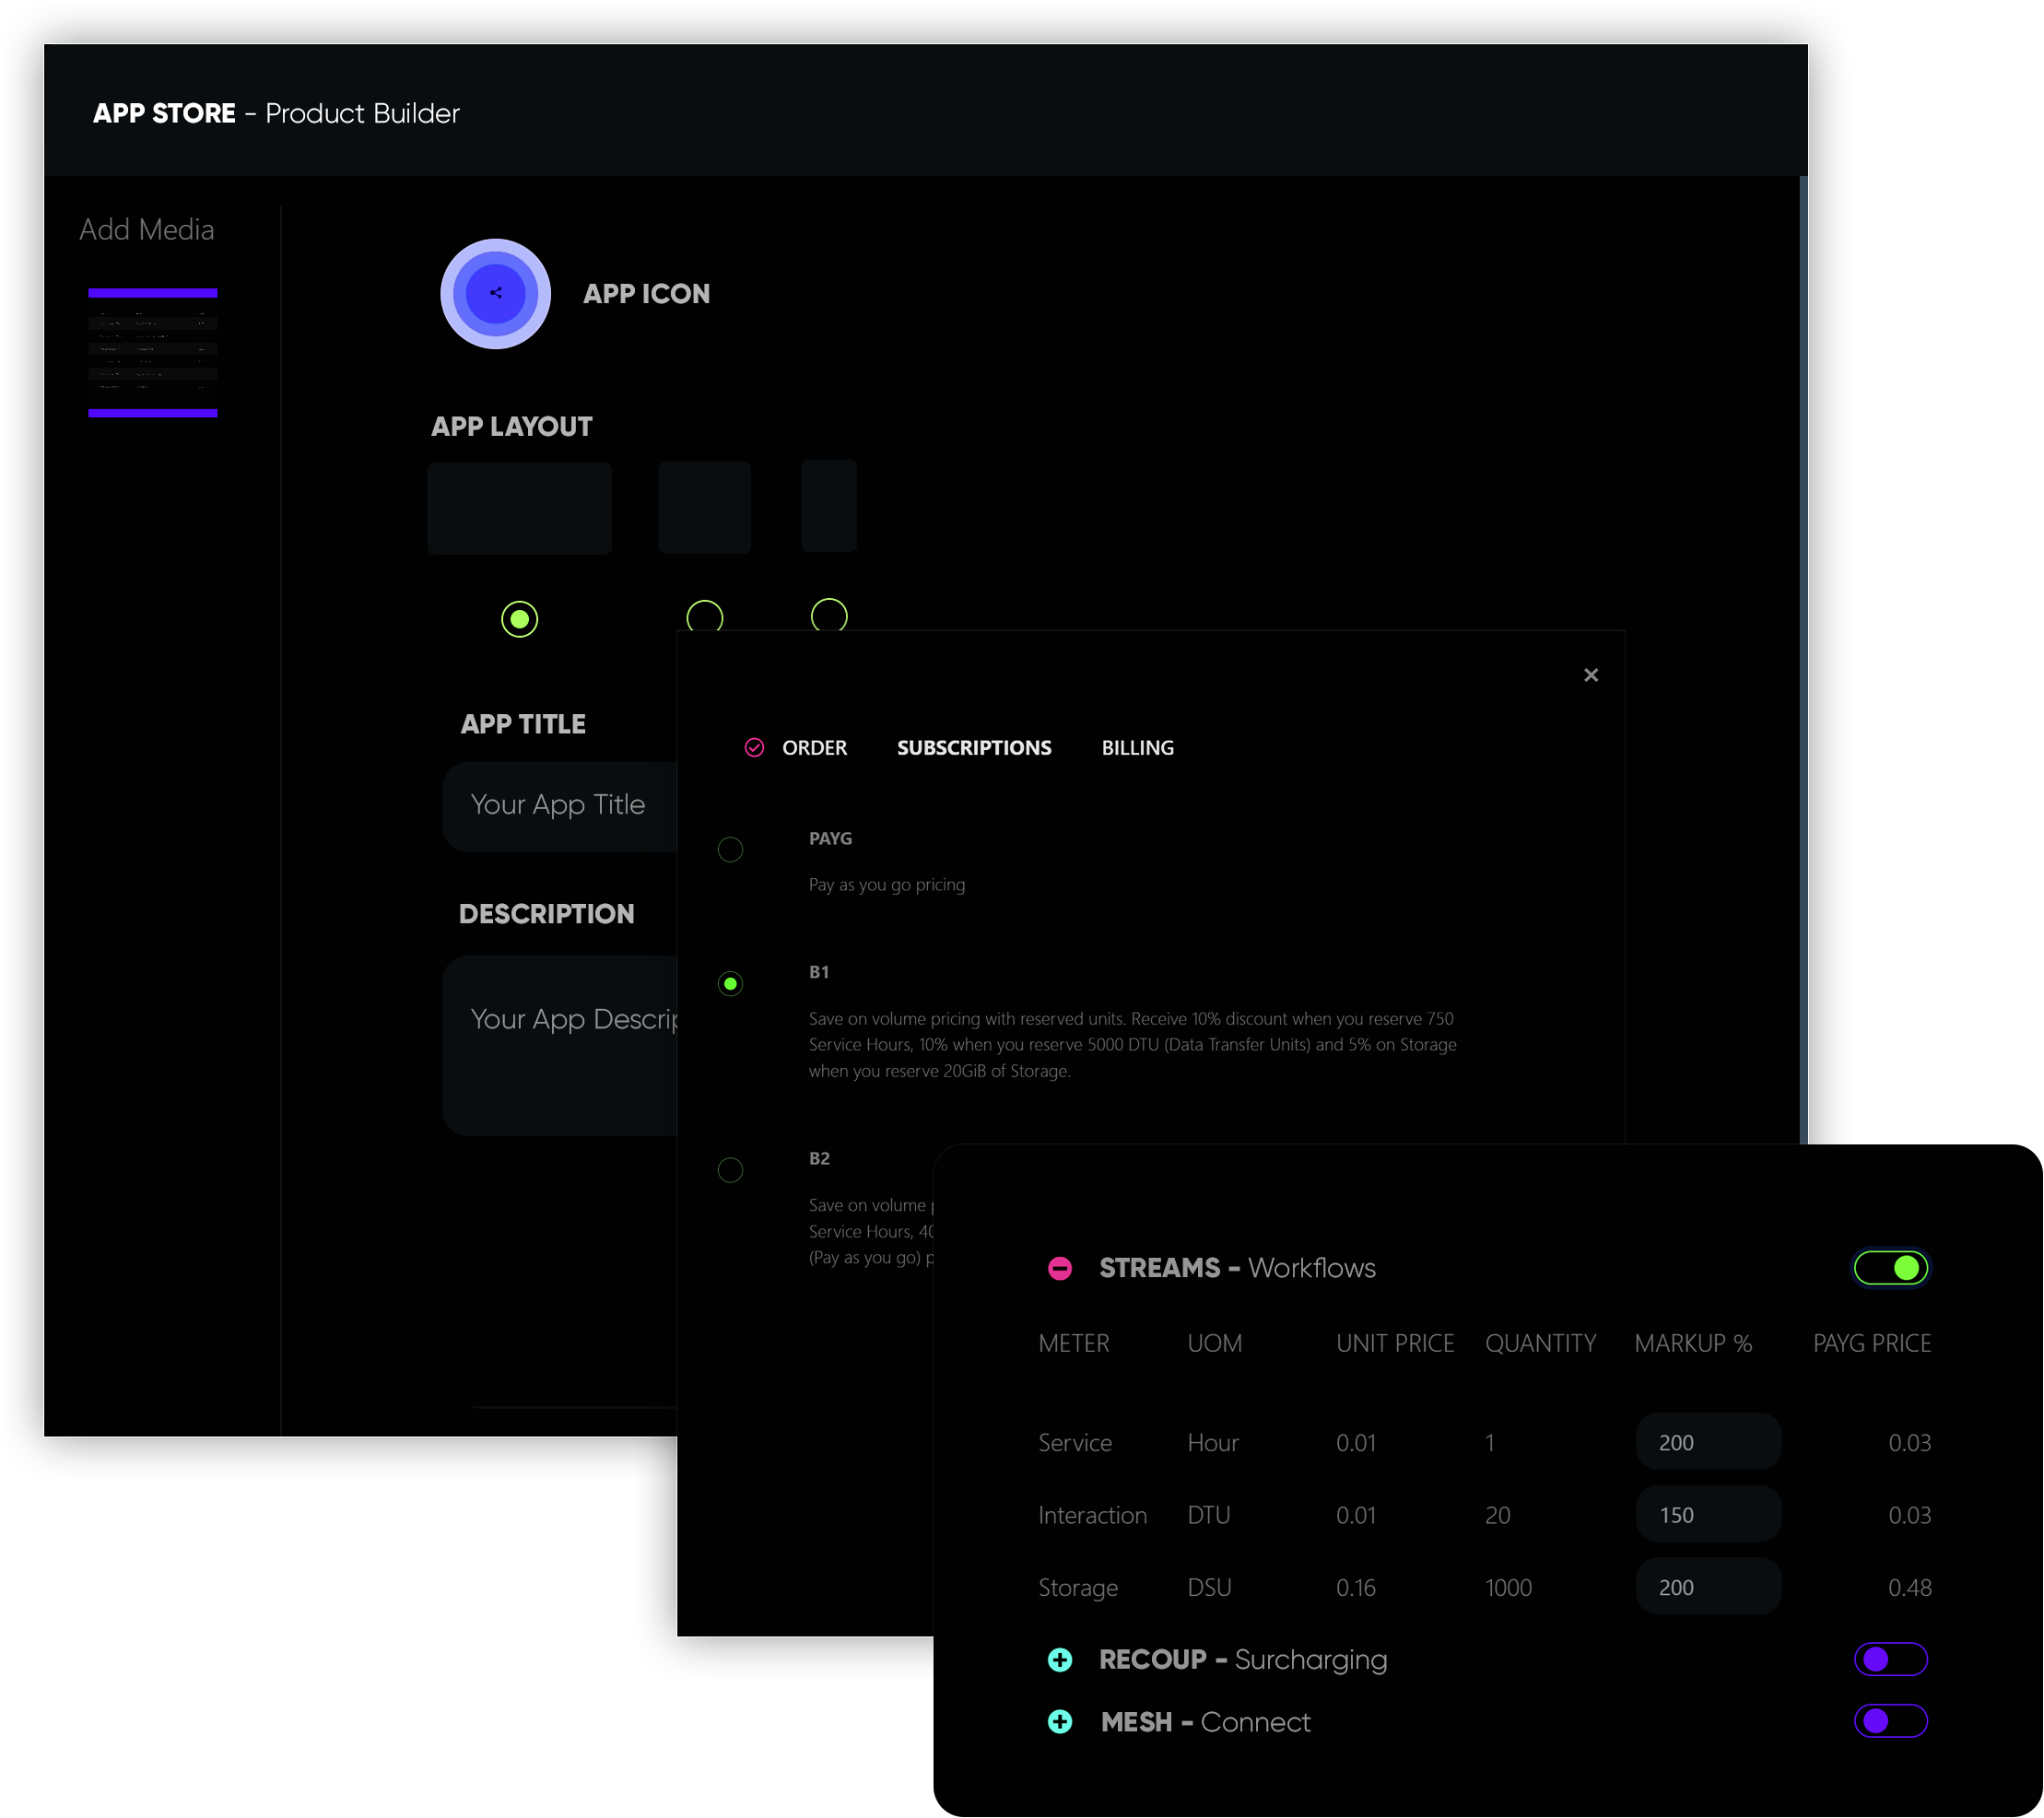Open the SUBSCRIPTIONS tab
This screenshot has height=1818, width=2044.
click(x=973, y=748)
